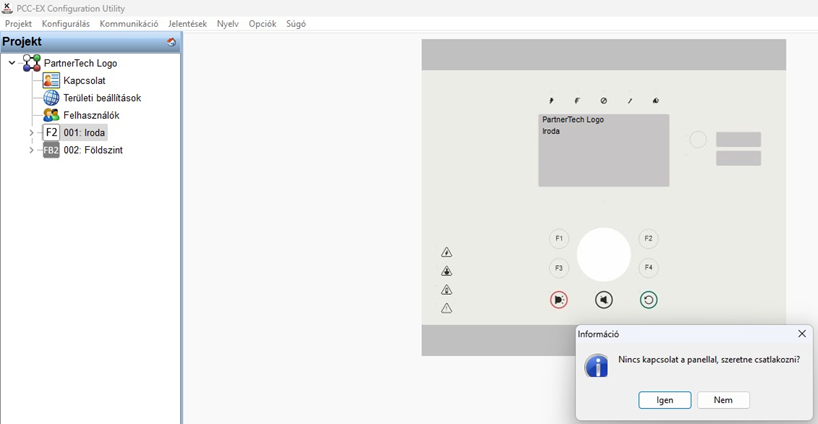Select 001: Iroda tree item
818x424 pixels.
[85, 133]
